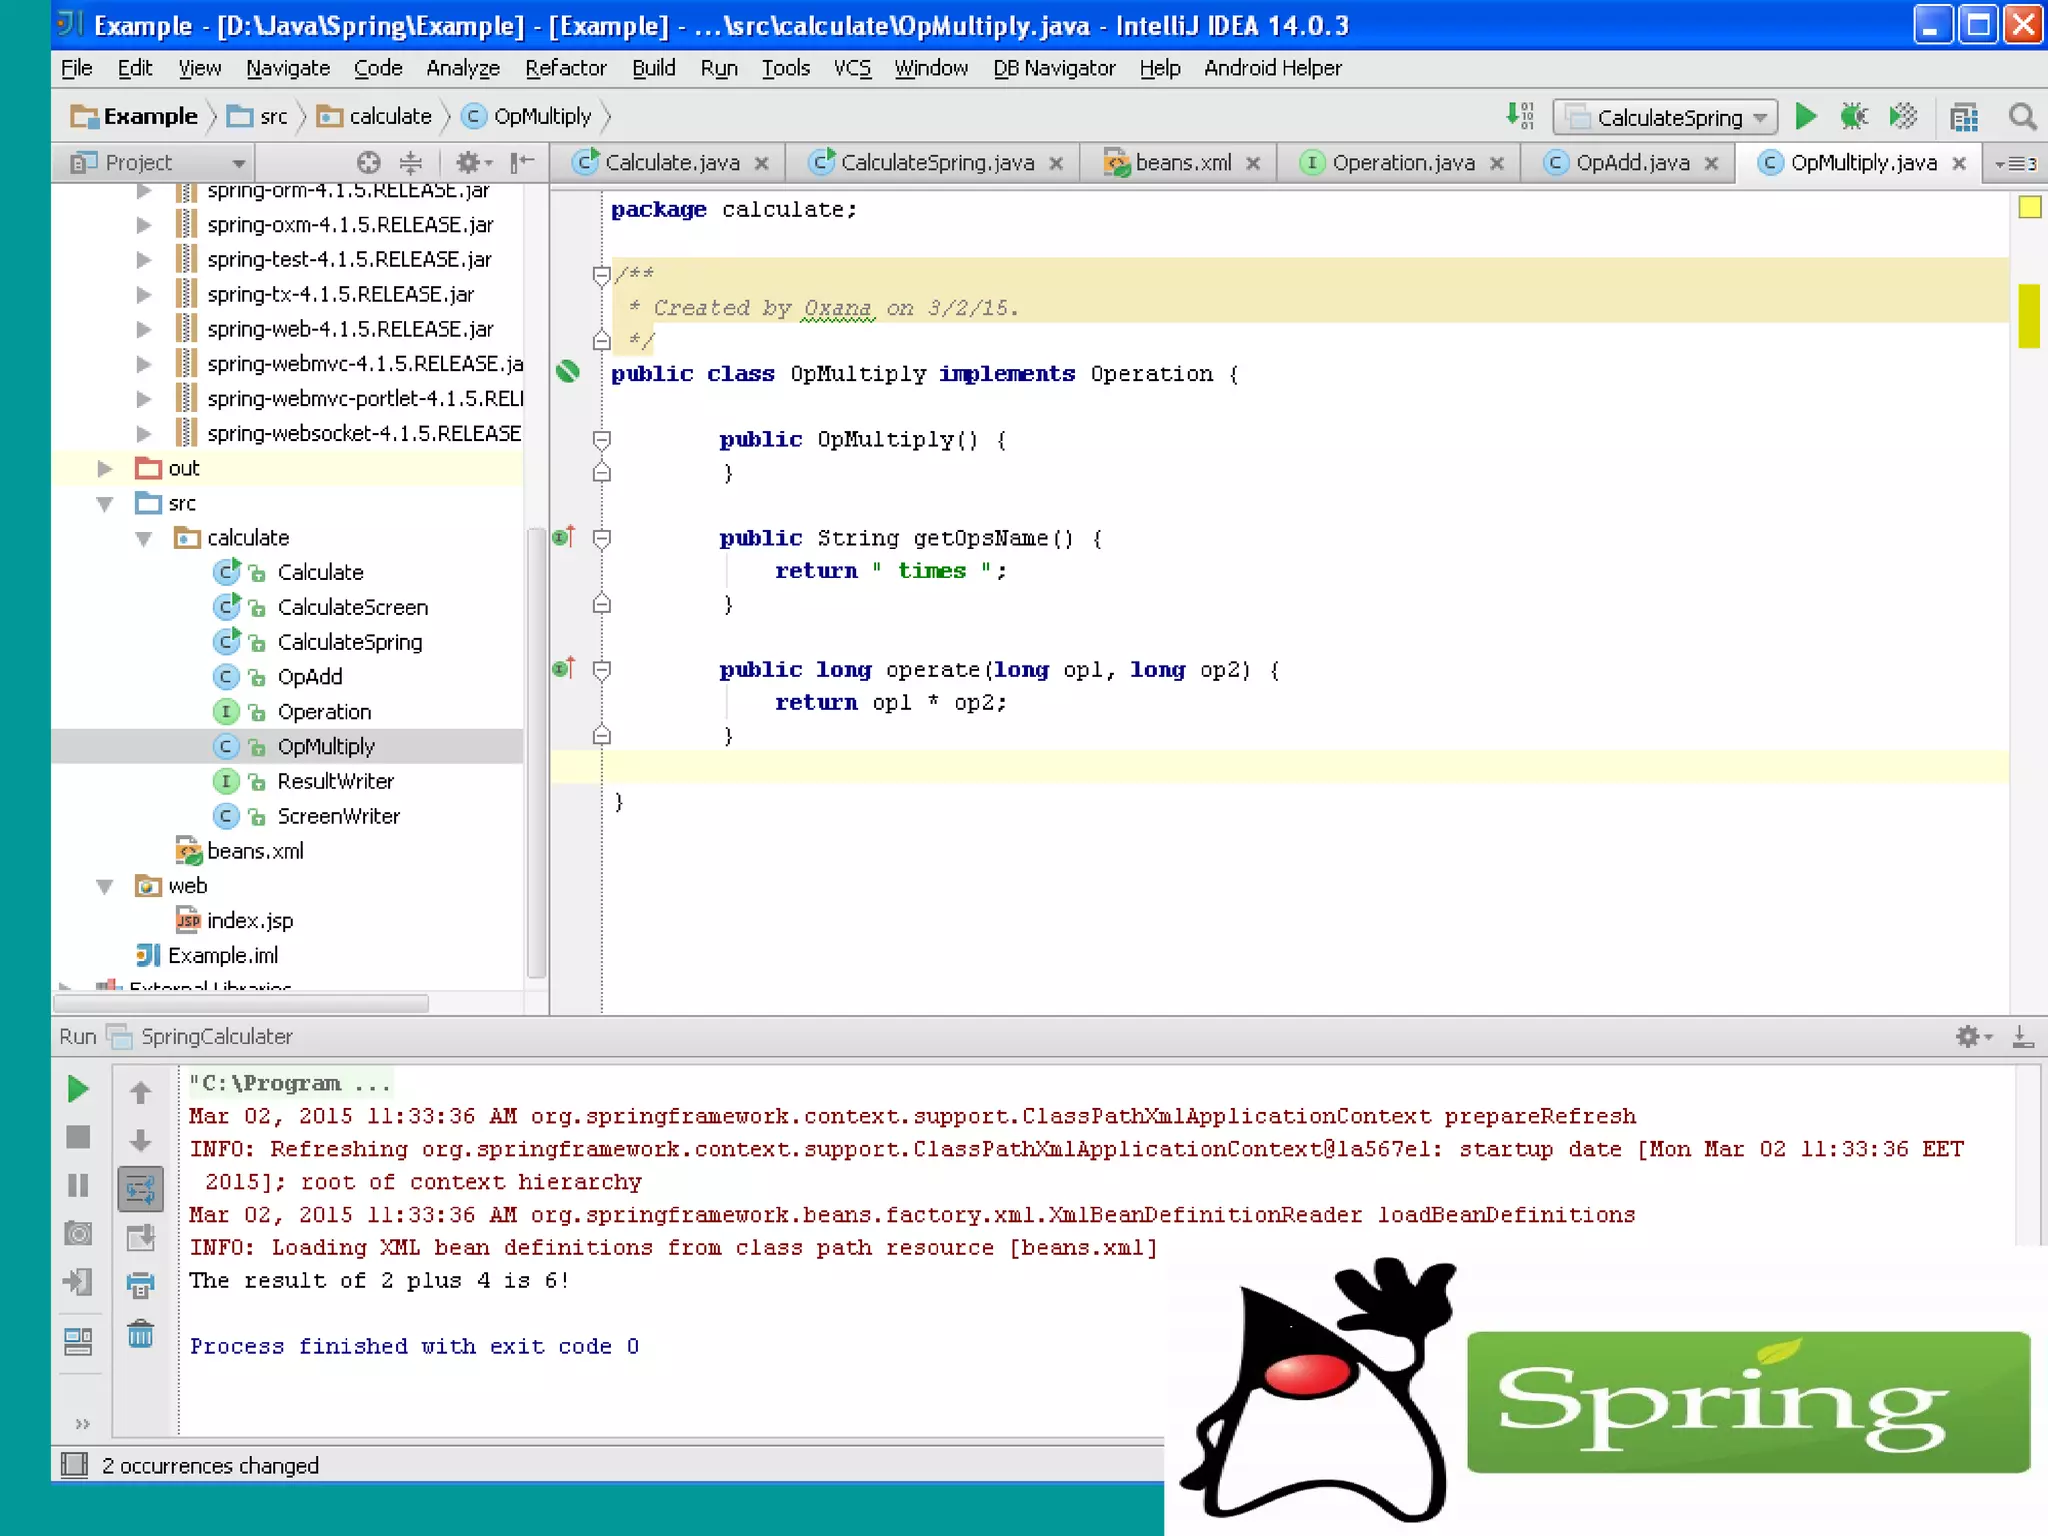Open CalculateSpring run configuration dropdown

[x=1665, y=117]
